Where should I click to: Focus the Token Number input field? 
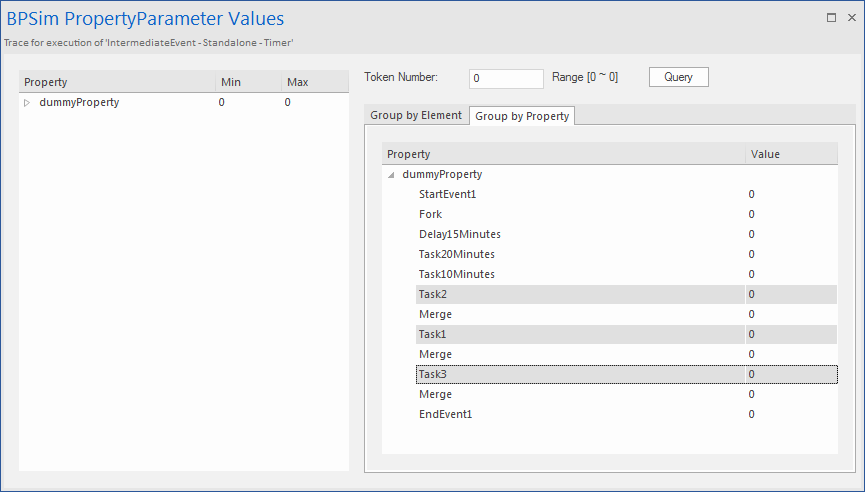505,78
